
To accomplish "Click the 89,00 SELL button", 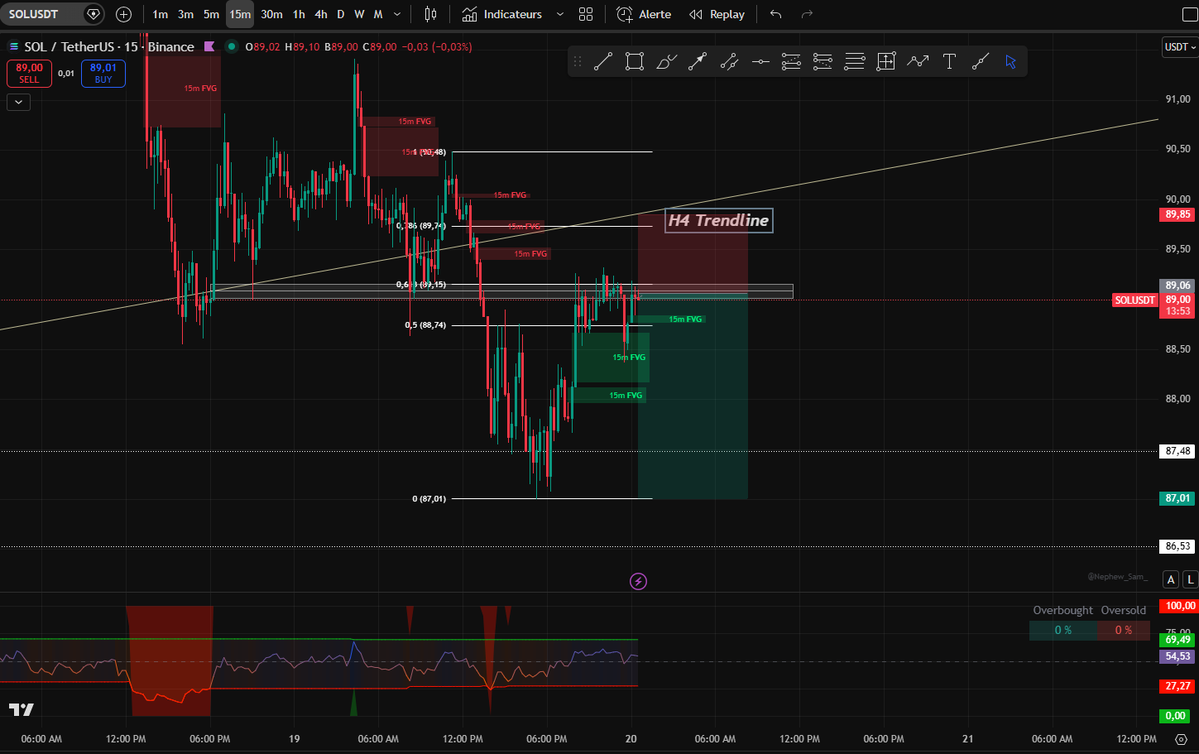I will (29, 73).
